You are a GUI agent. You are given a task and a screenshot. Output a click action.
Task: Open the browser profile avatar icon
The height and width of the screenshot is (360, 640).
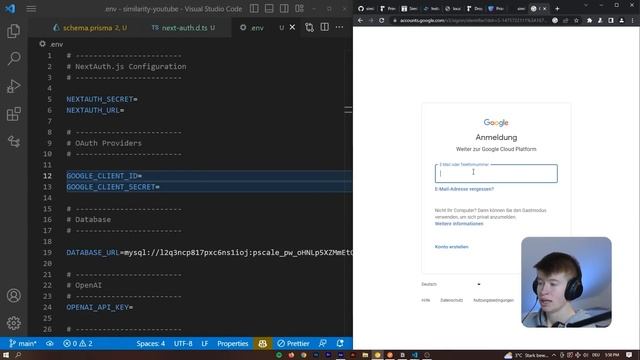pyautogui.click(x=621, y=20)
